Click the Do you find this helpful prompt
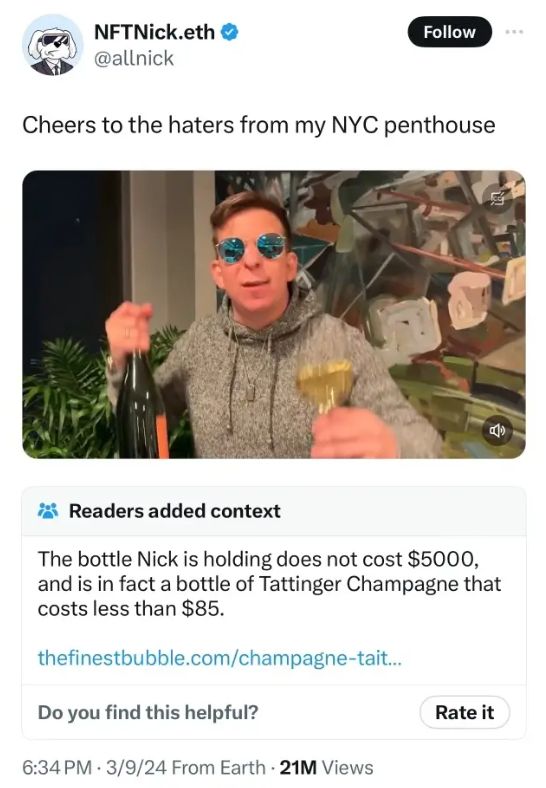 [x=148, y=712]
